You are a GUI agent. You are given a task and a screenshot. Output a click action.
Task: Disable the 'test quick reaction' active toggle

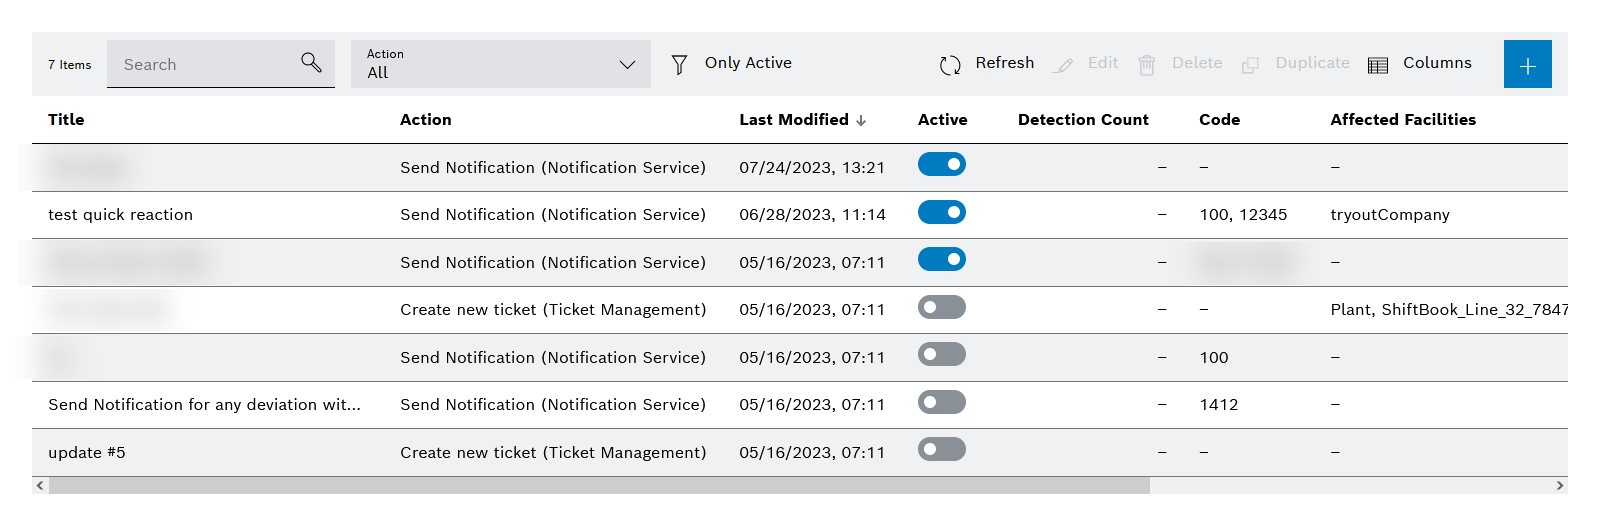(x=942, y=212)
